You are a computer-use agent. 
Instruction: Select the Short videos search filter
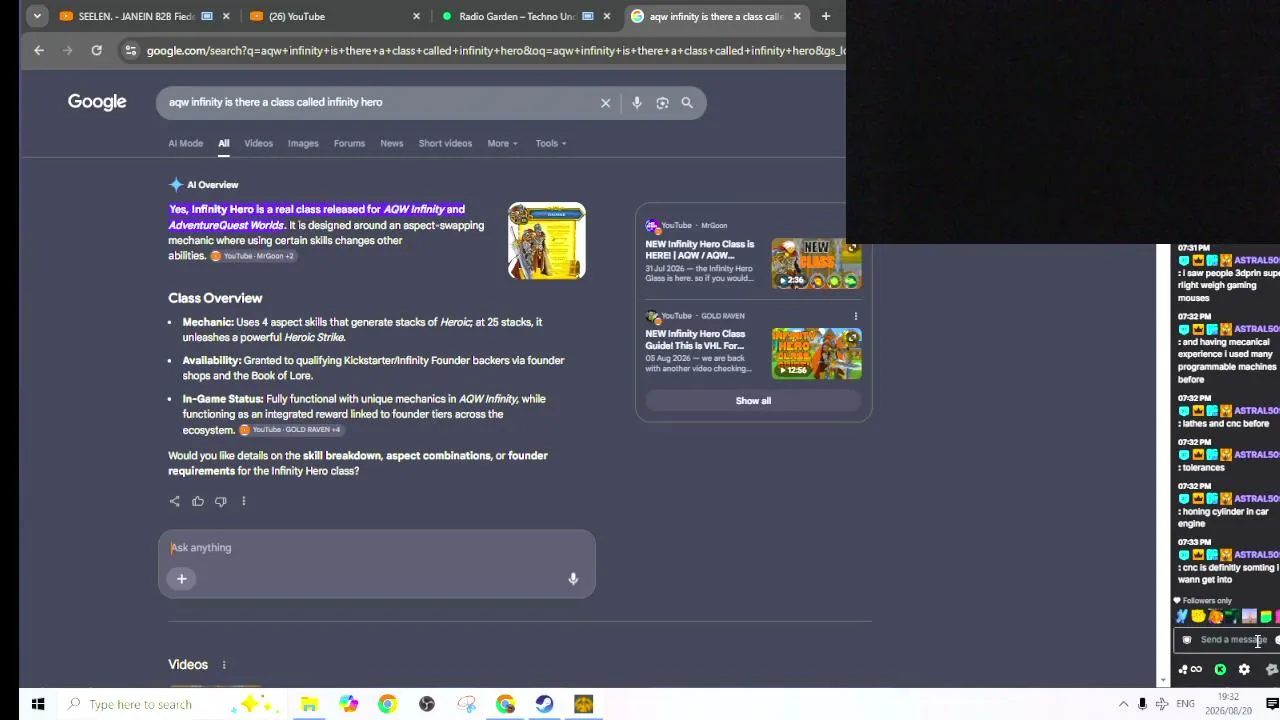tap(445, 143)
